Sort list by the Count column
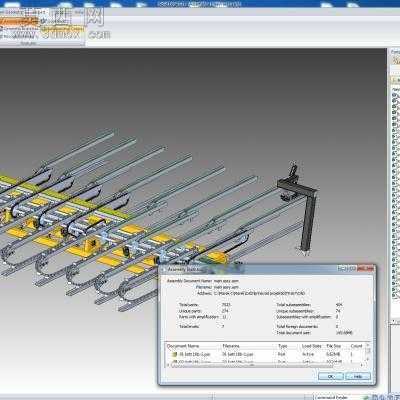 356,346
